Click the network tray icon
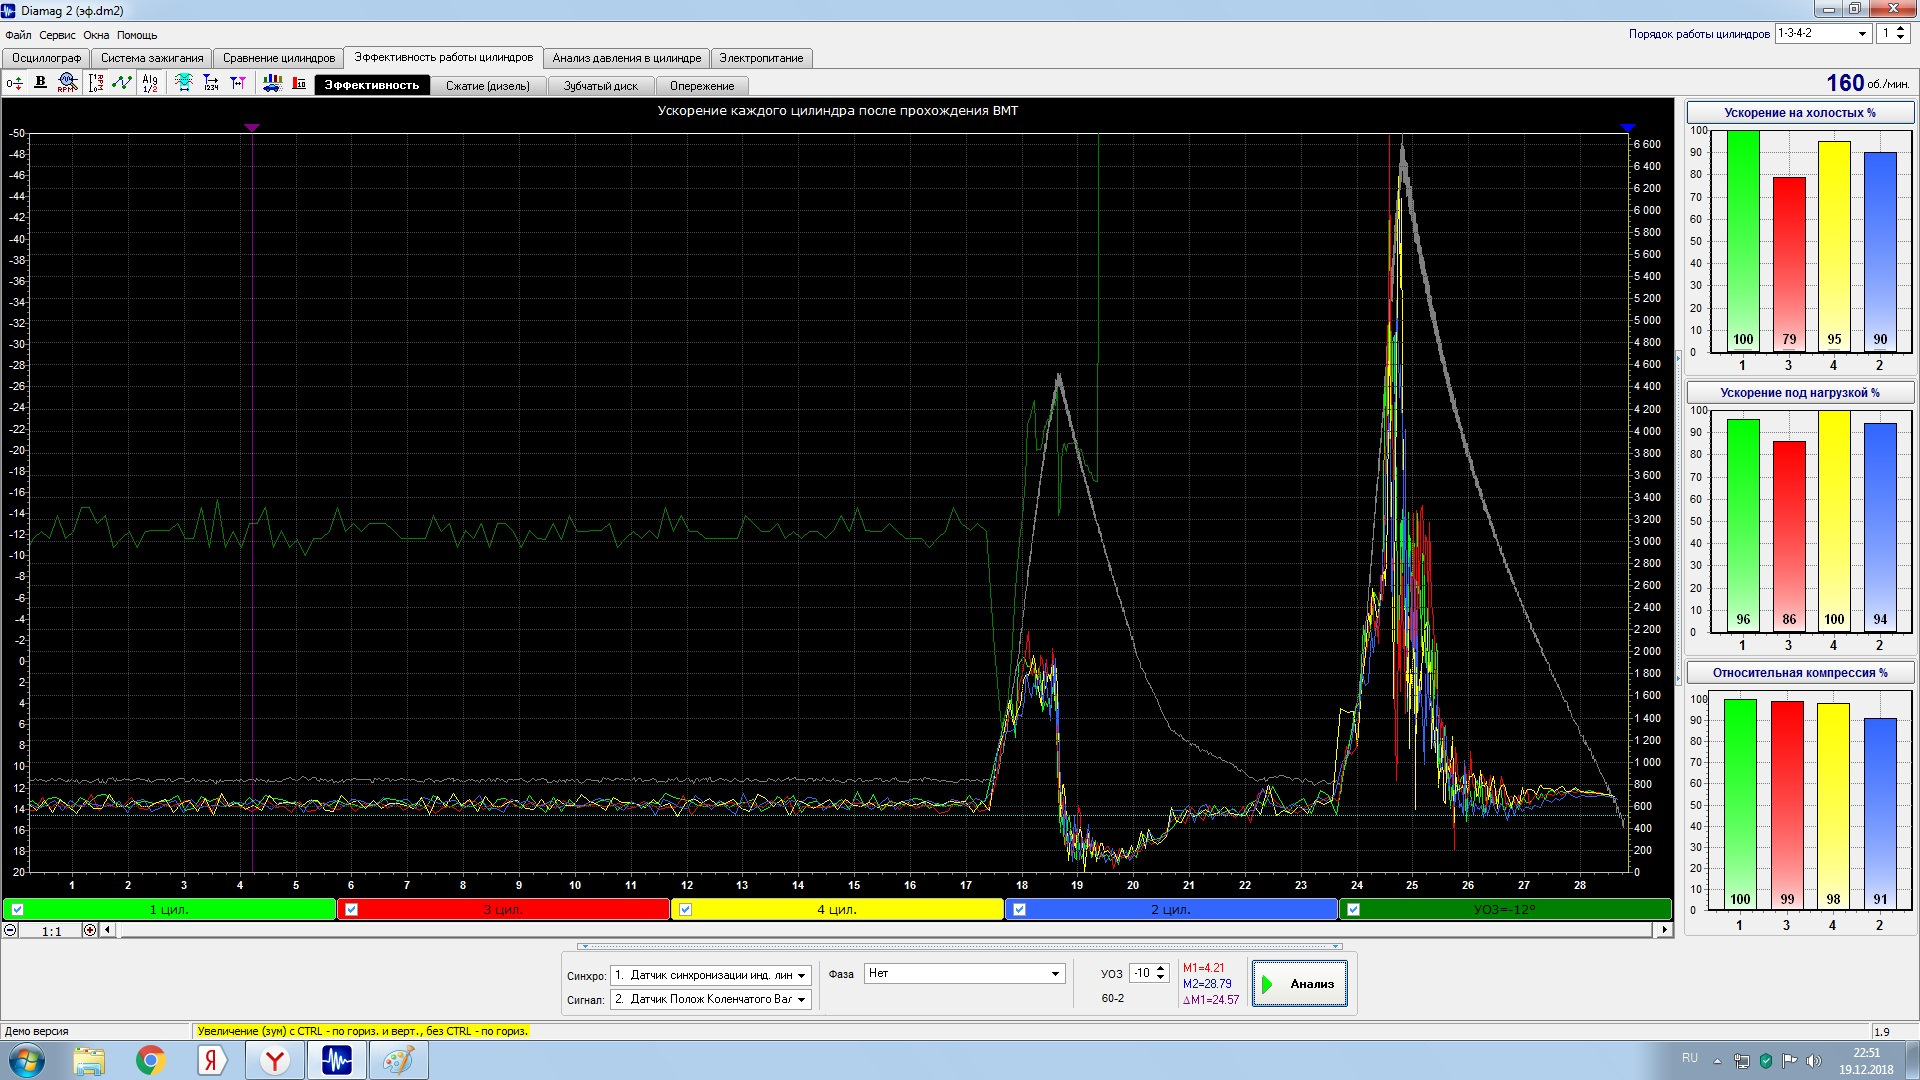This screenshot has height=1080, width=1920. 1741,1061
